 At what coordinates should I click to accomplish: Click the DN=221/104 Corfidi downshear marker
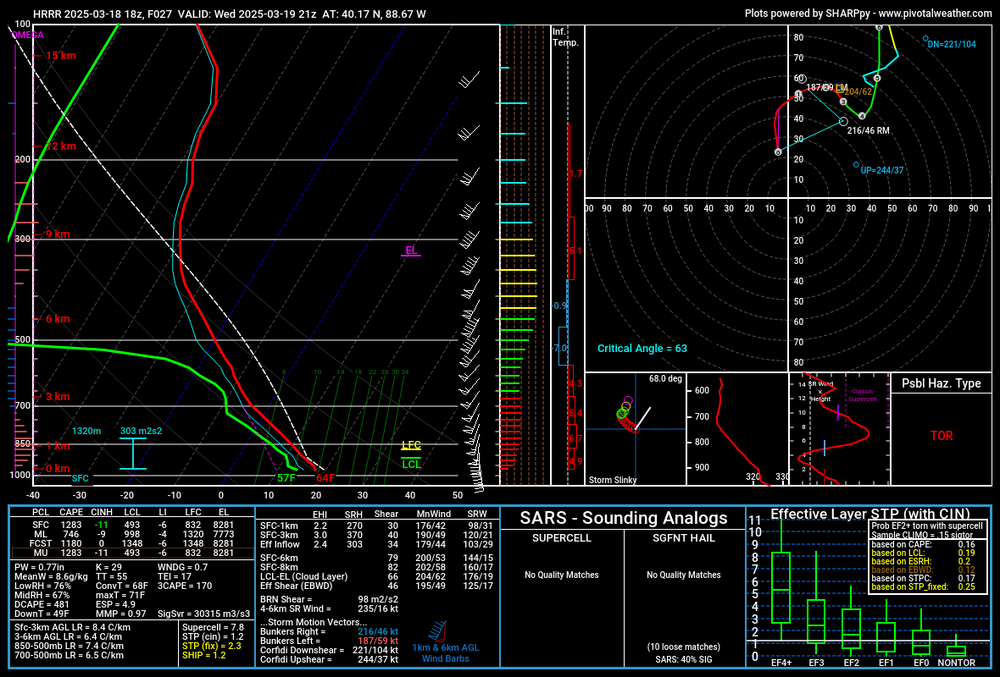pos(925,43)
